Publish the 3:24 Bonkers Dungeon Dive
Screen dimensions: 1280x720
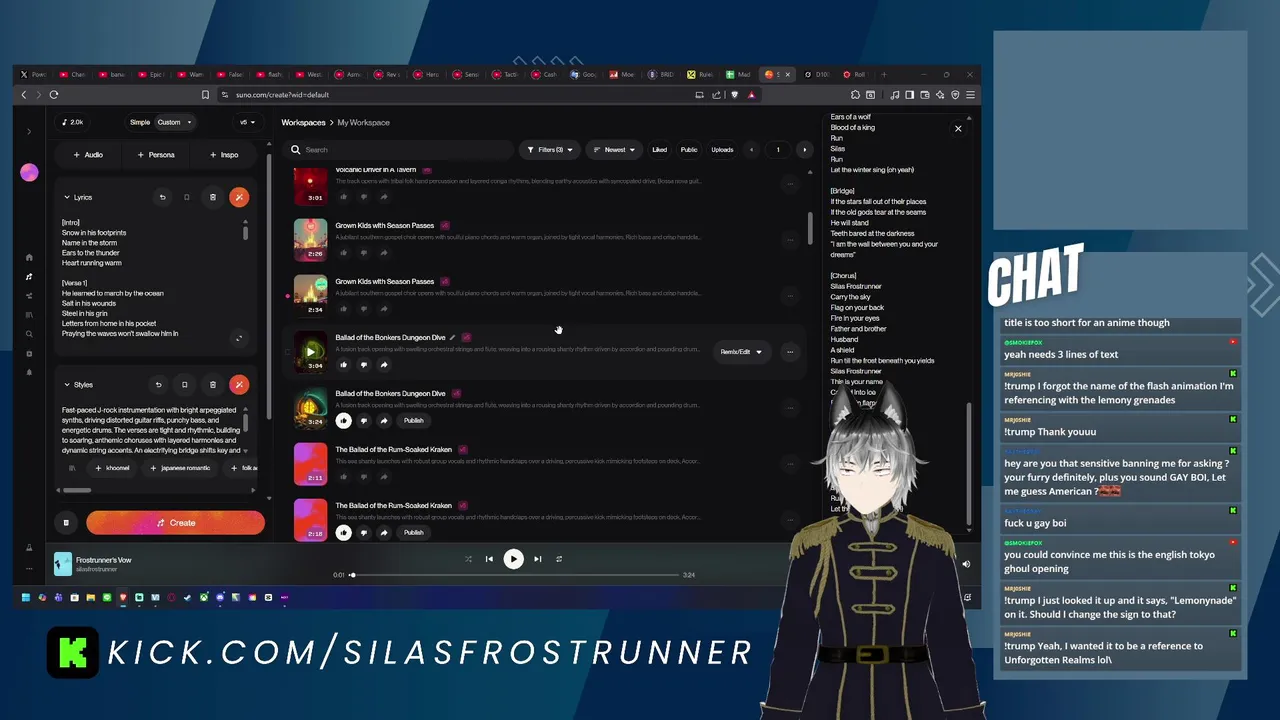pos(413,420)
